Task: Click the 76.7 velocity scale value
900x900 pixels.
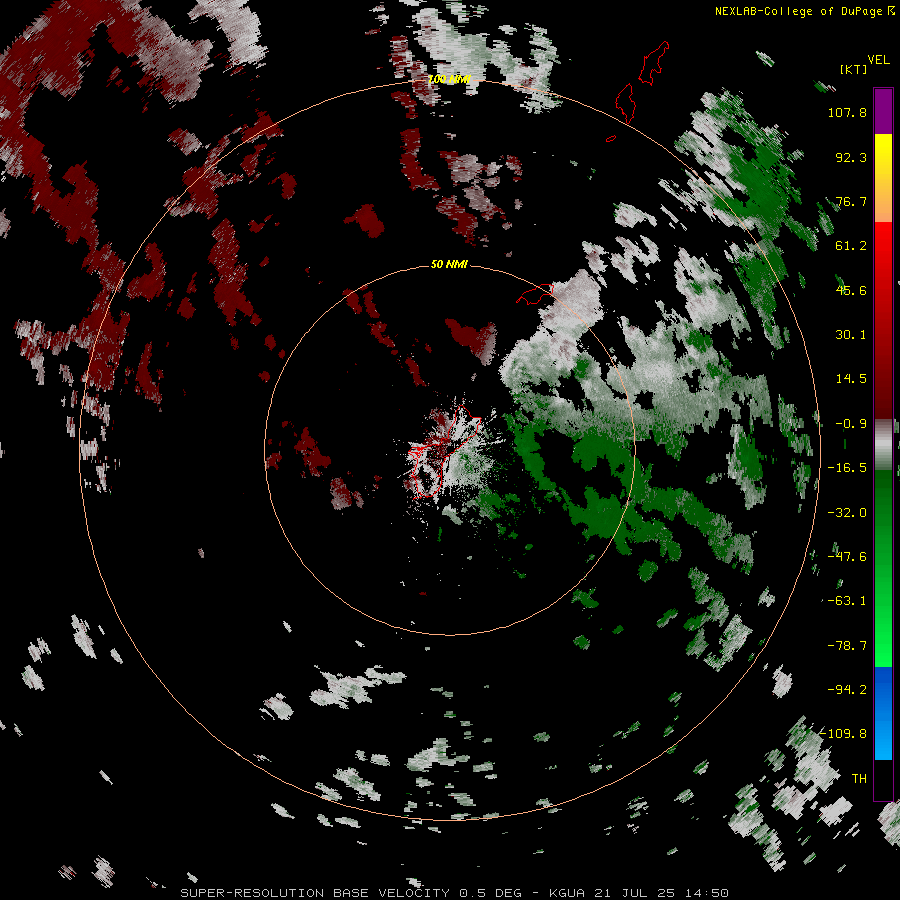Action: (x=851, y=201)
